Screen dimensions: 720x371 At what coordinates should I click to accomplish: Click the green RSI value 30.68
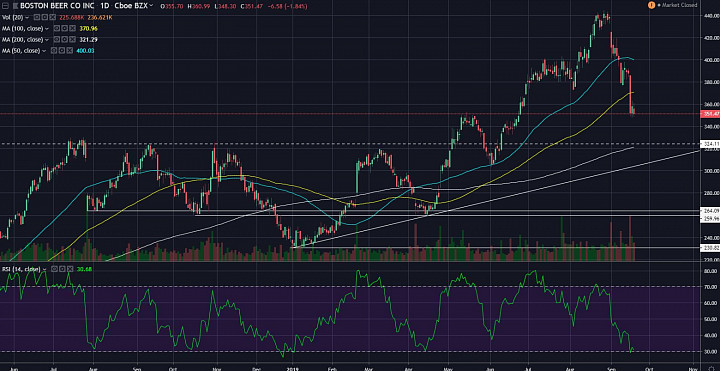pos(85,269)
